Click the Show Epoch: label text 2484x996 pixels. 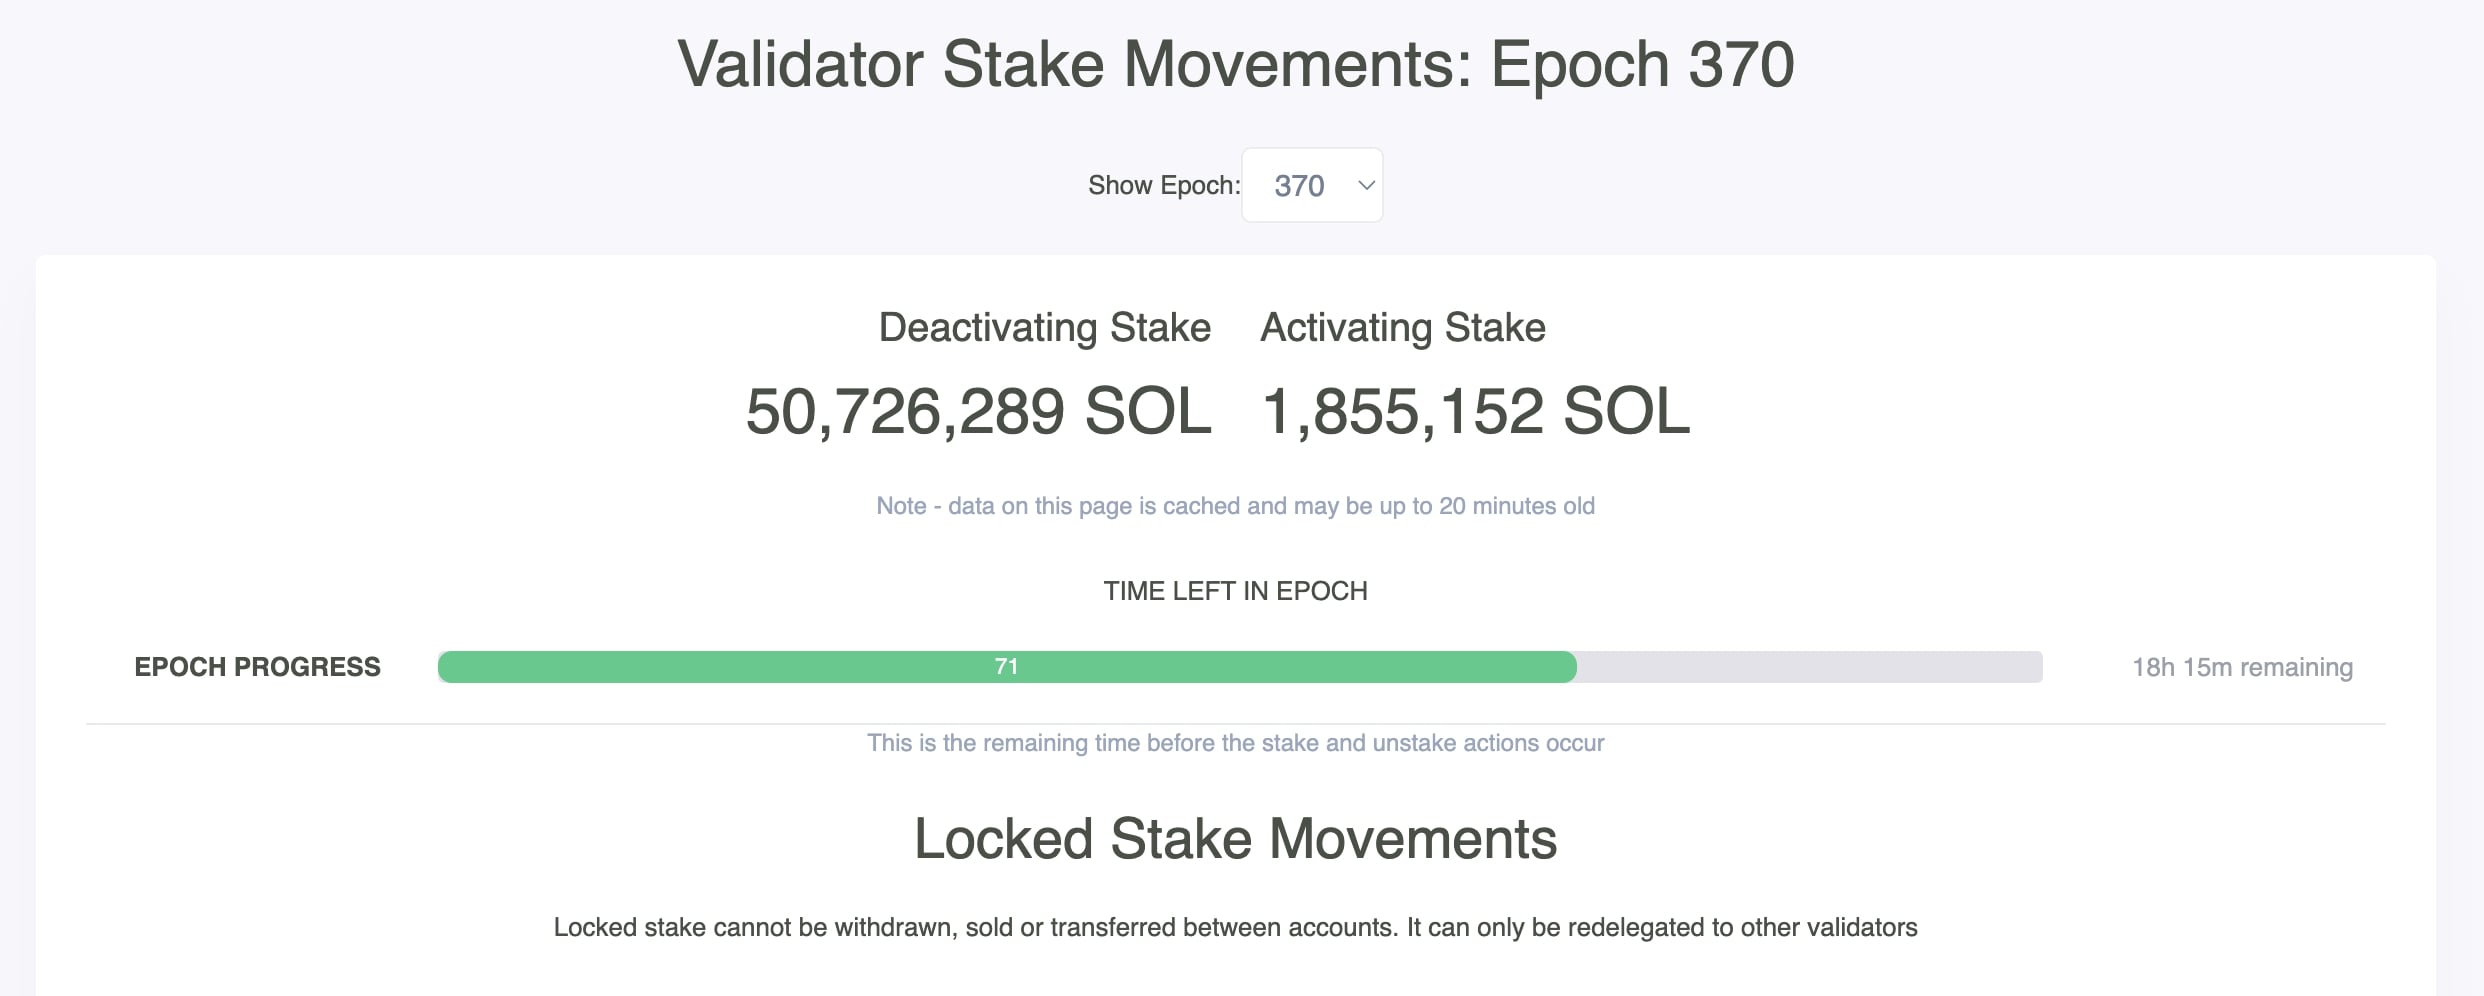coord(1163,186)
